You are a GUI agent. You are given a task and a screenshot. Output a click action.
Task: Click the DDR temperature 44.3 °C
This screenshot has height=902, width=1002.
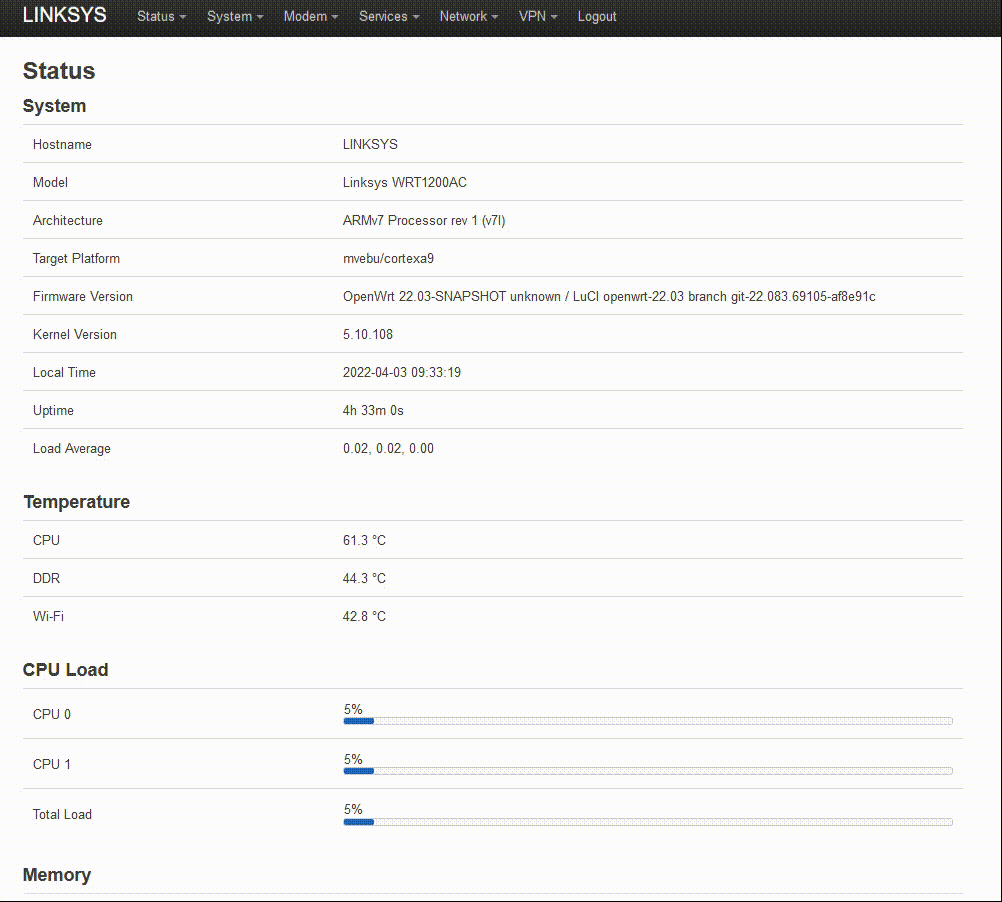click(364, 579)
